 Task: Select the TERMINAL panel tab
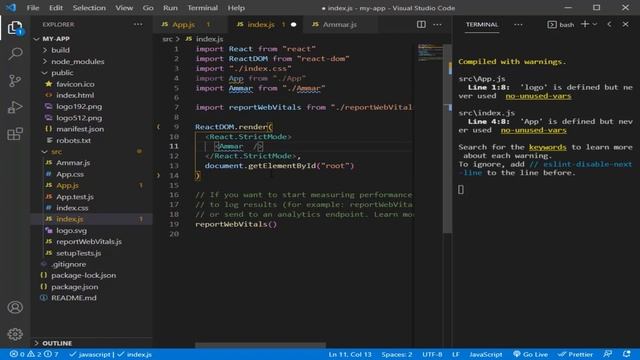tap(482, 24)
